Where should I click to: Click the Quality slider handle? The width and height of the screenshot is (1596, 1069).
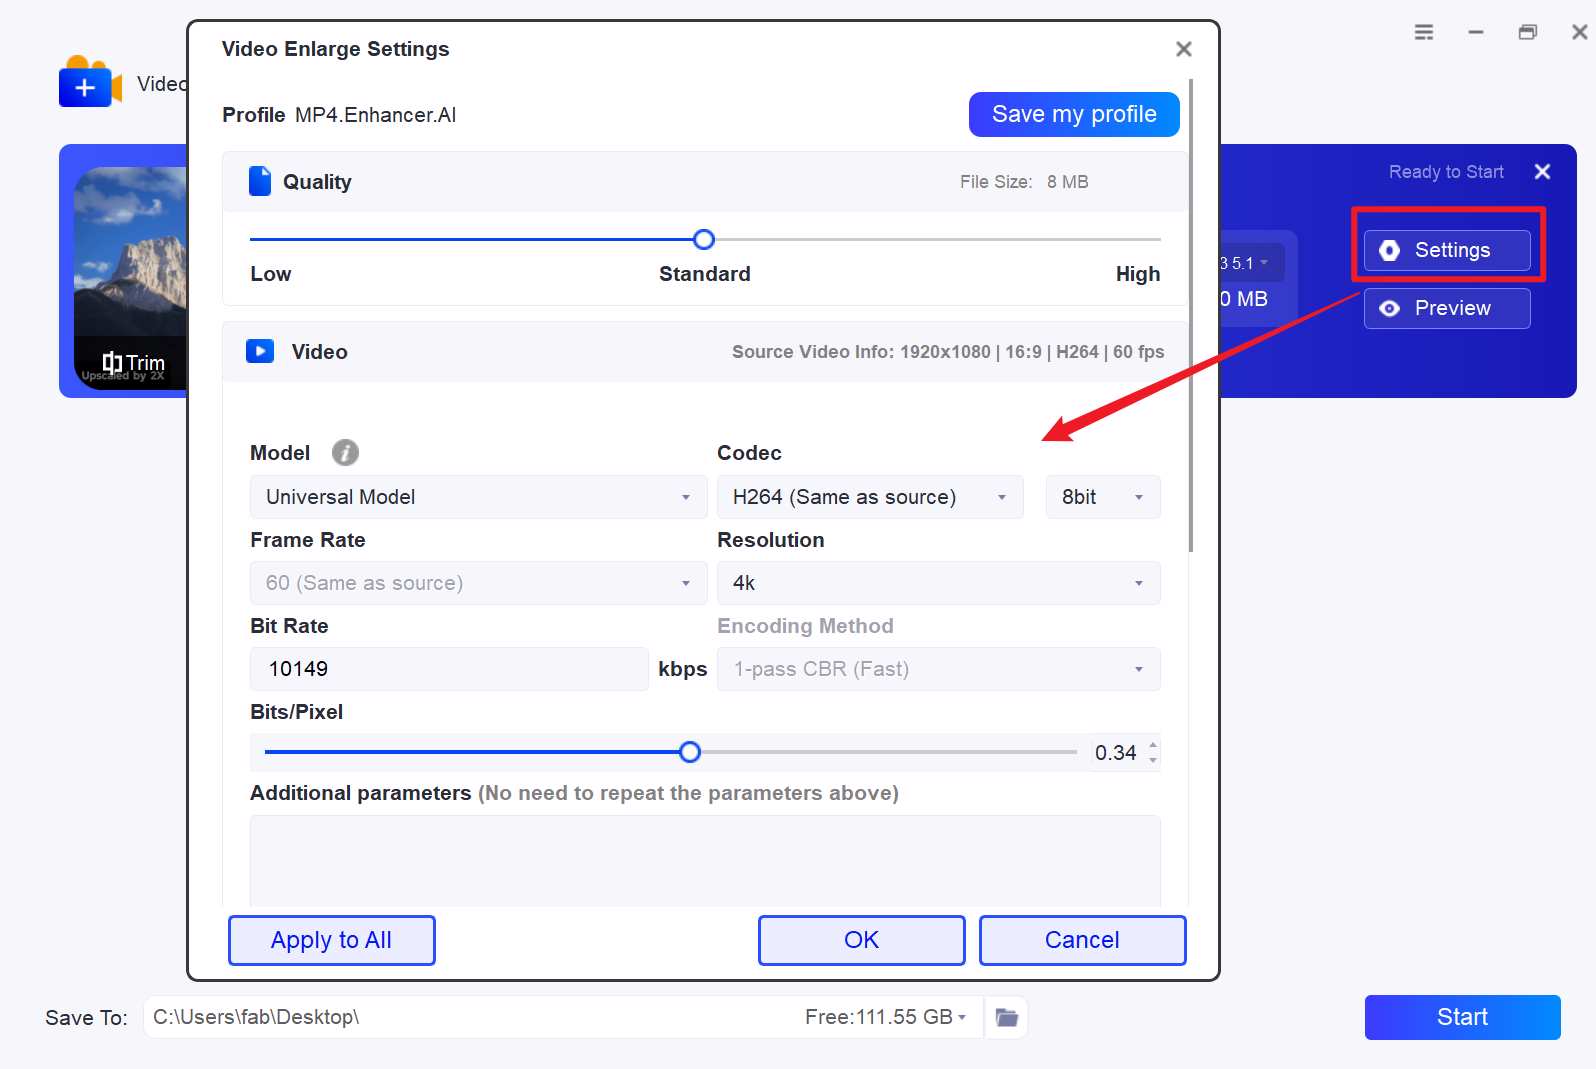tap(704, 239)
